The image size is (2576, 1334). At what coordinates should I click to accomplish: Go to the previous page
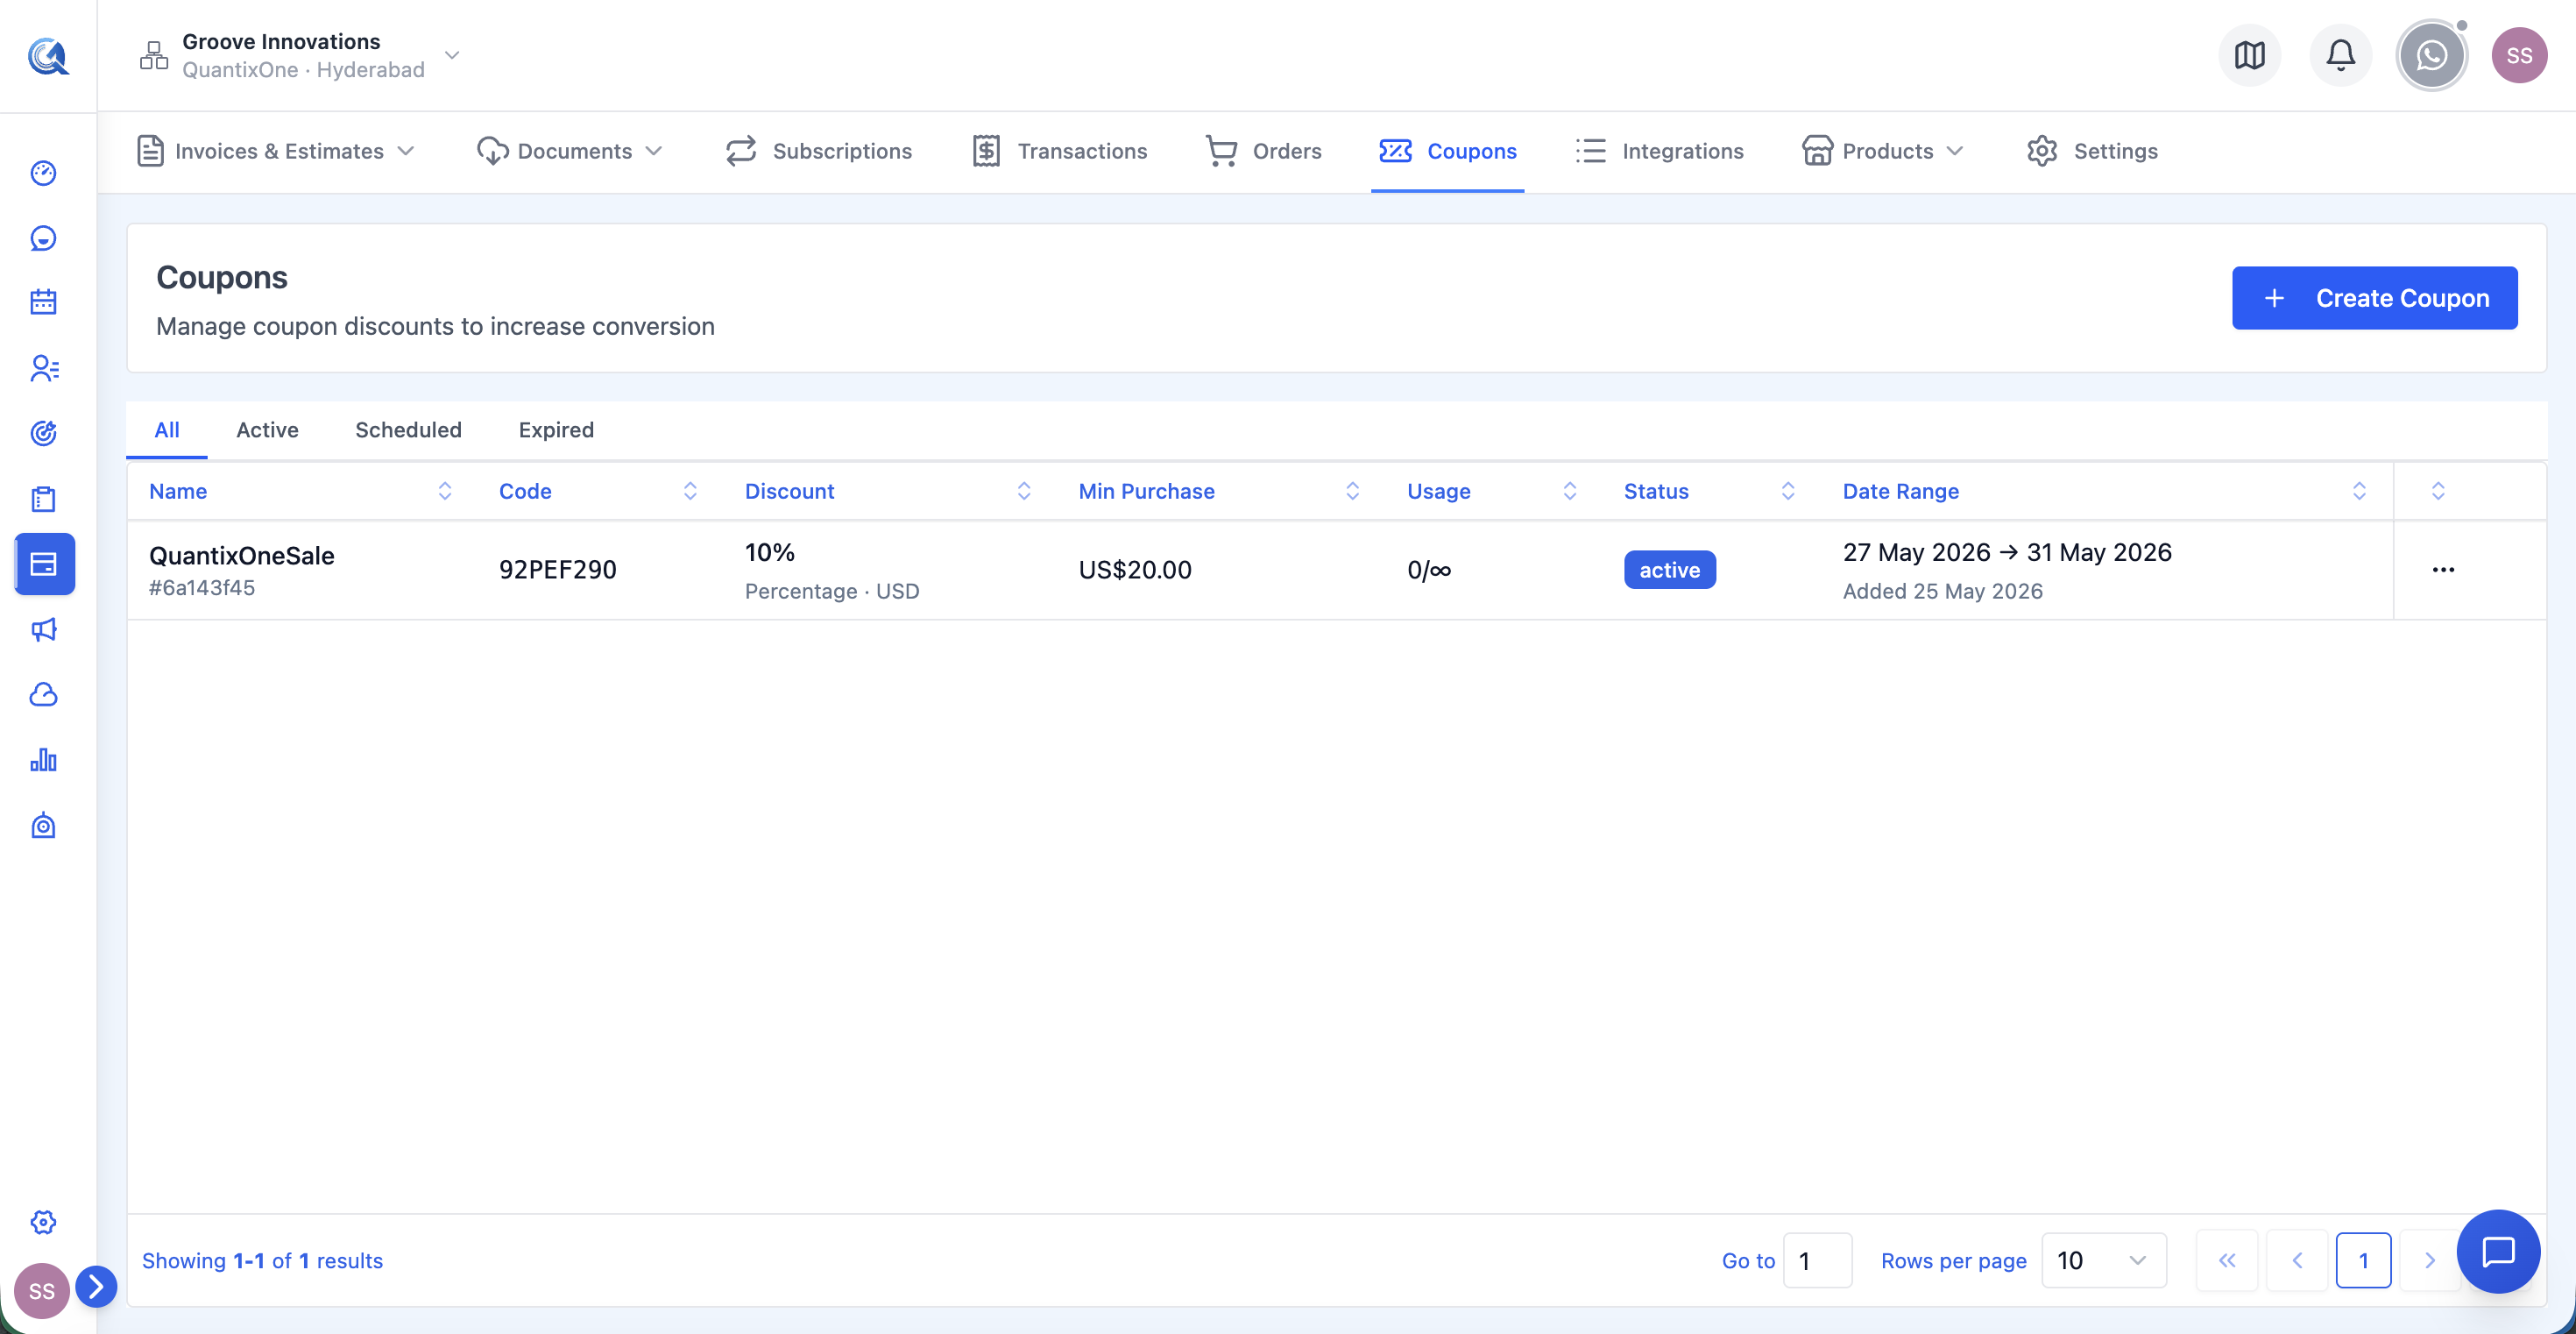coord(2297,1260)
